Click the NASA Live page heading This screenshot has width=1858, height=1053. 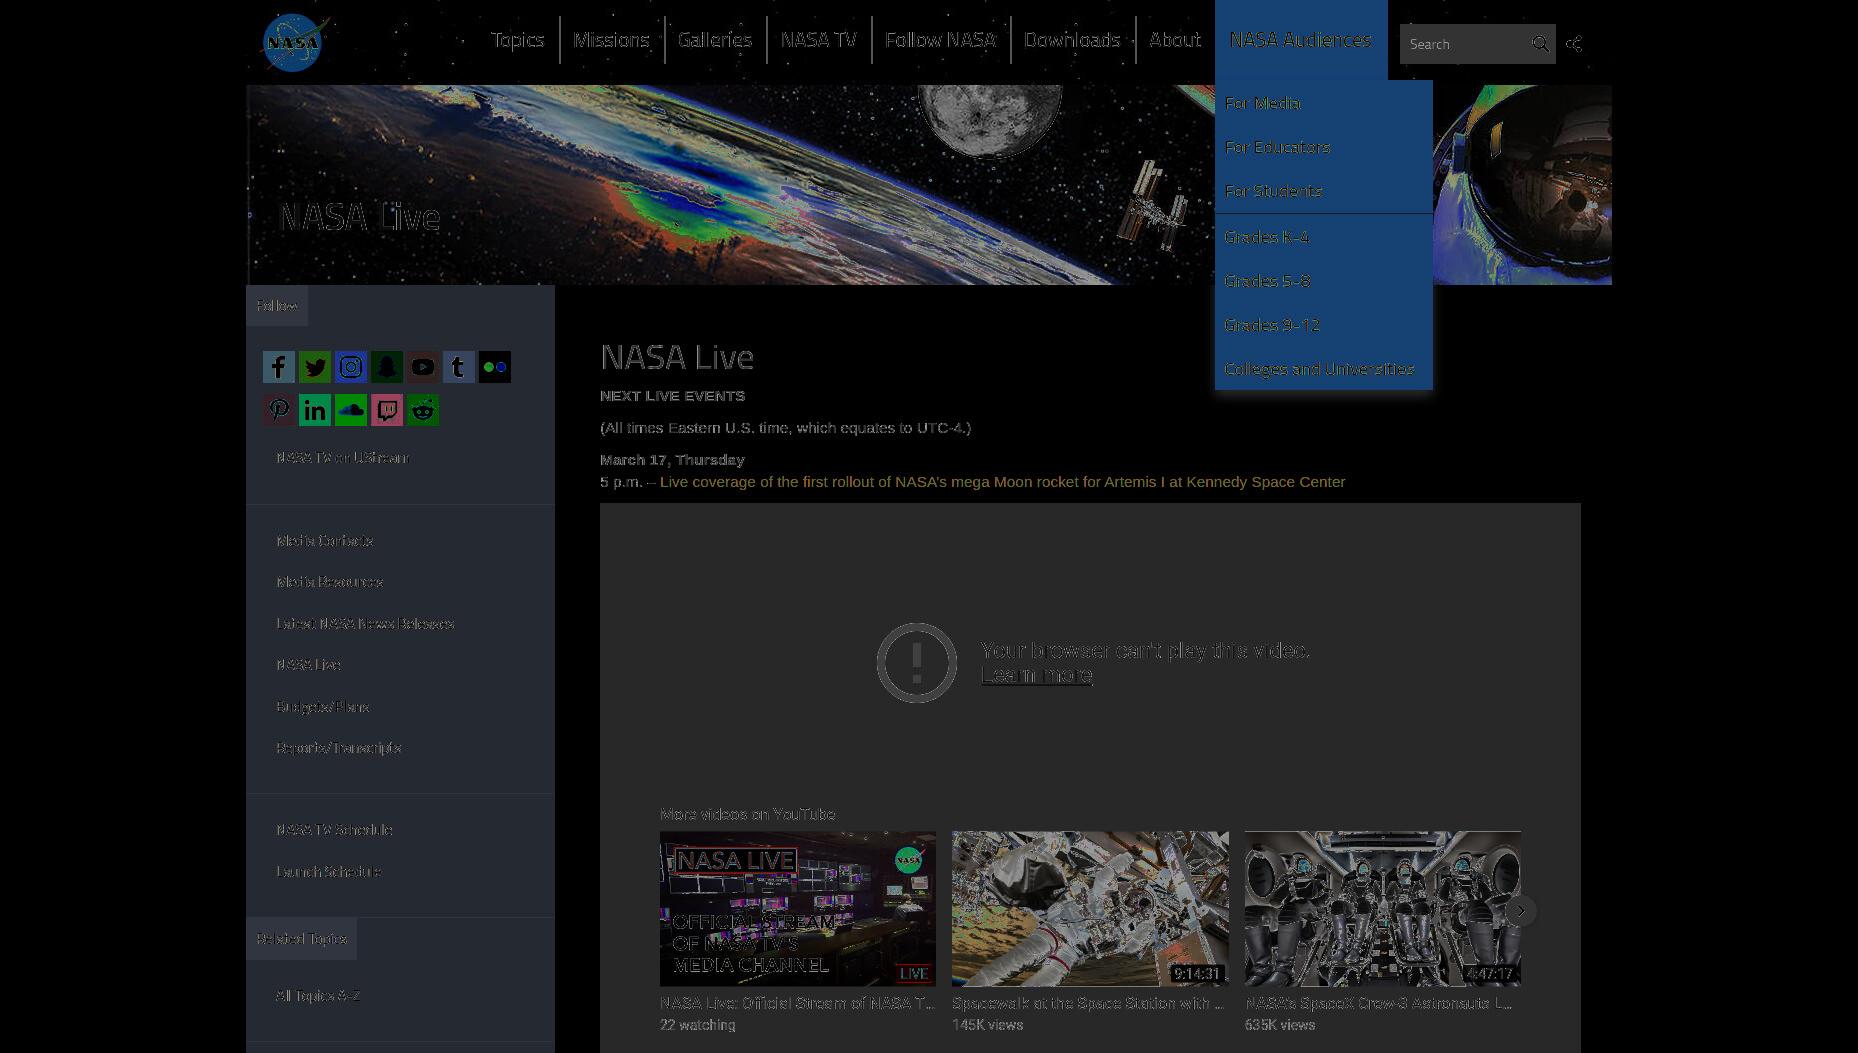pos(677,357)
